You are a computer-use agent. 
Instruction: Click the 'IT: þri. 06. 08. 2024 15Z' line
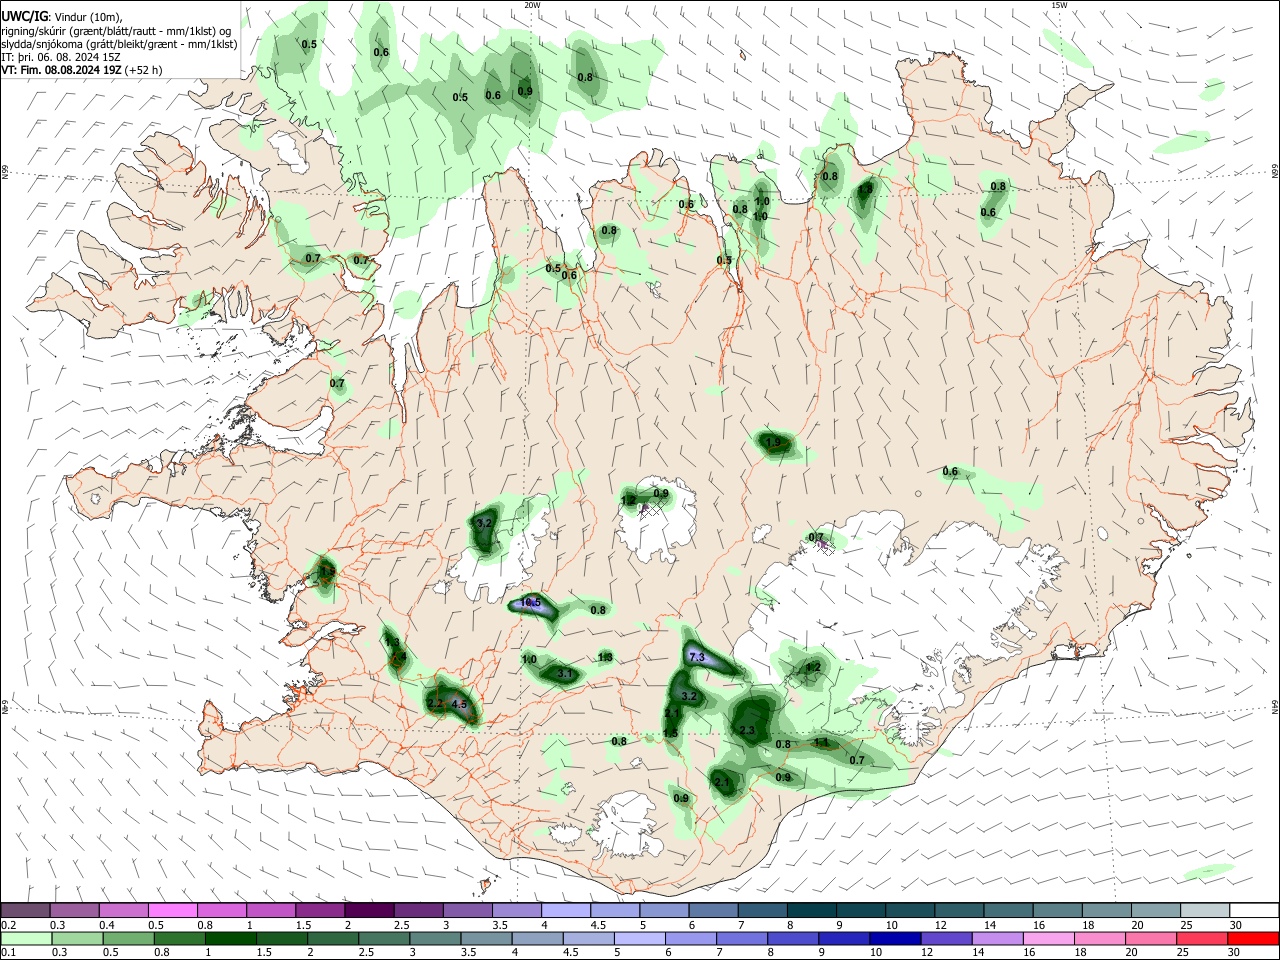click(x=61, y=57)
